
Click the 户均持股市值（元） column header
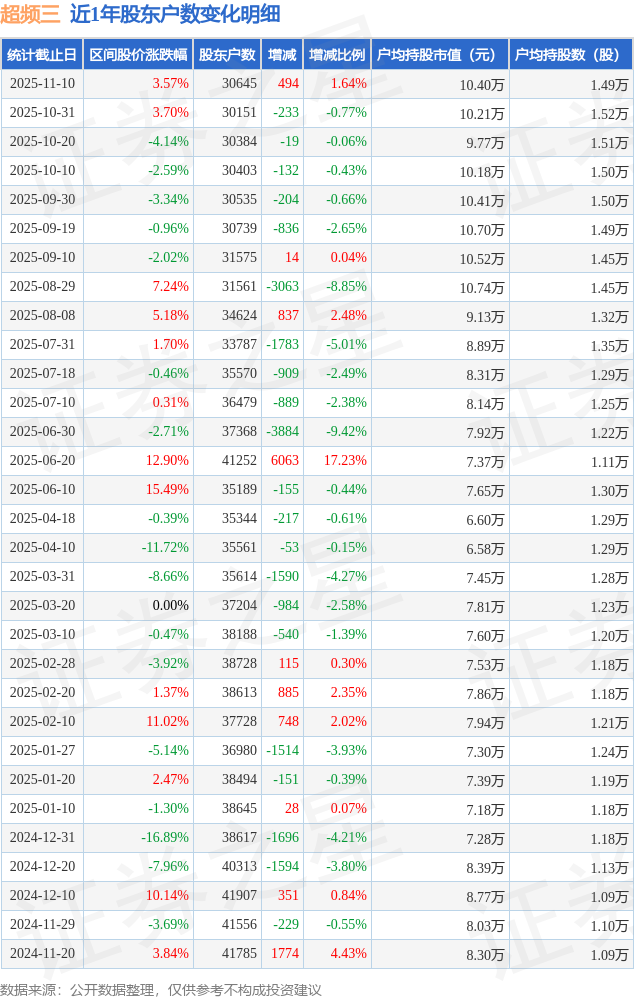(439, 55)
